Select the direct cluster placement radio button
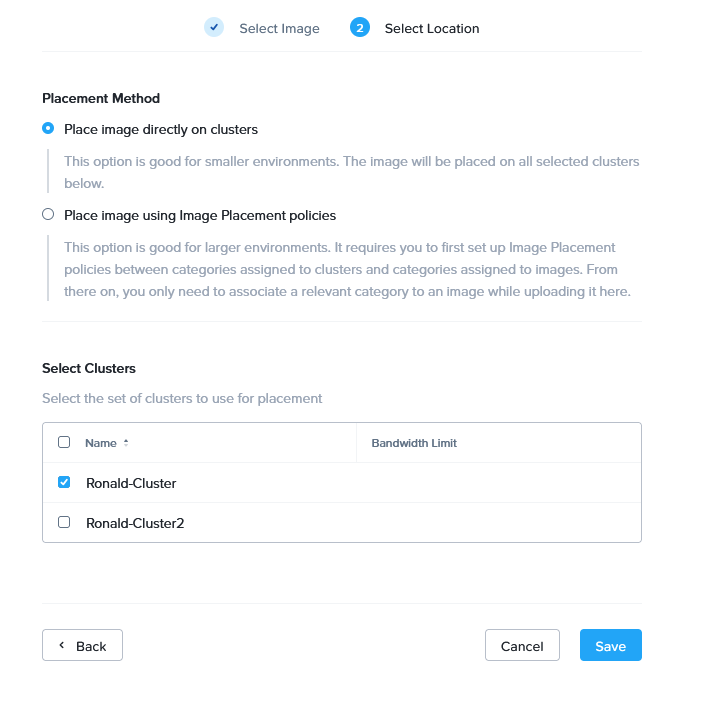The image size is (722, 712). pyautogui.click(x=48, y=129)
